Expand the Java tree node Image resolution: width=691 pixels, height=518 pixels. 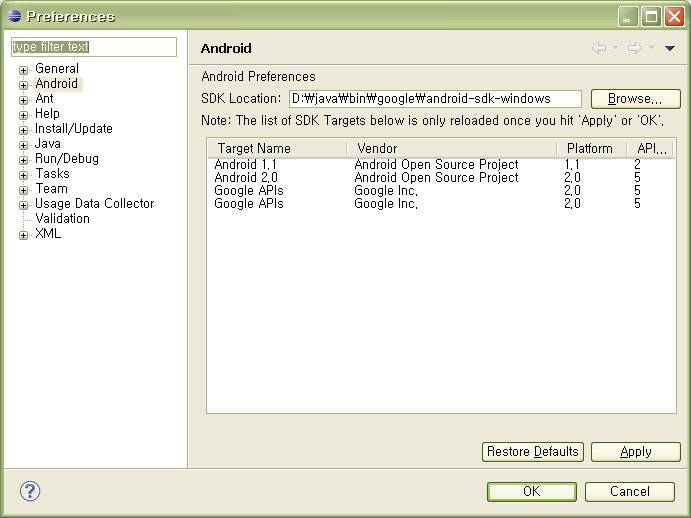[x=23, y=145]
